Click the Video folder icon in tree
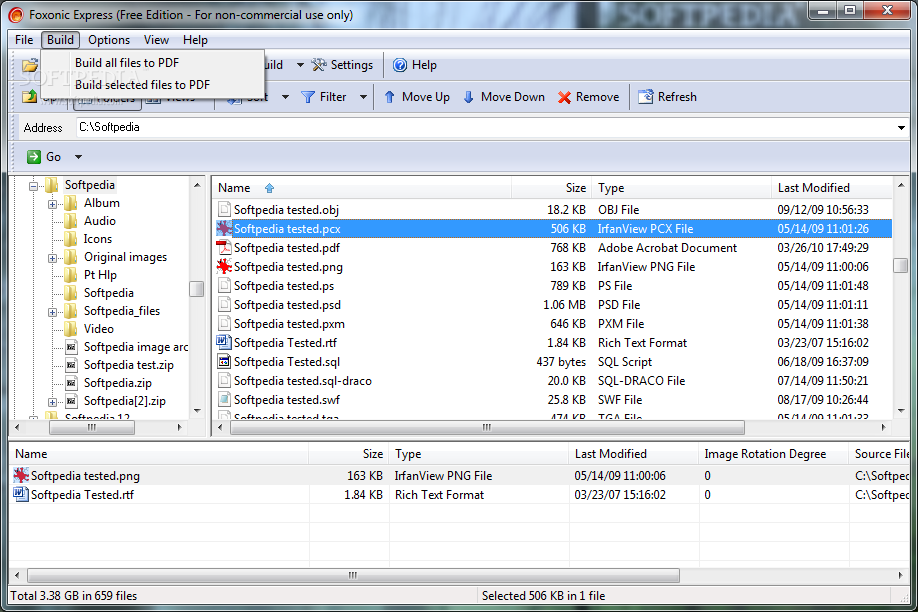The height and width of the screenshot is (612, 918). (x=71, y=329)
